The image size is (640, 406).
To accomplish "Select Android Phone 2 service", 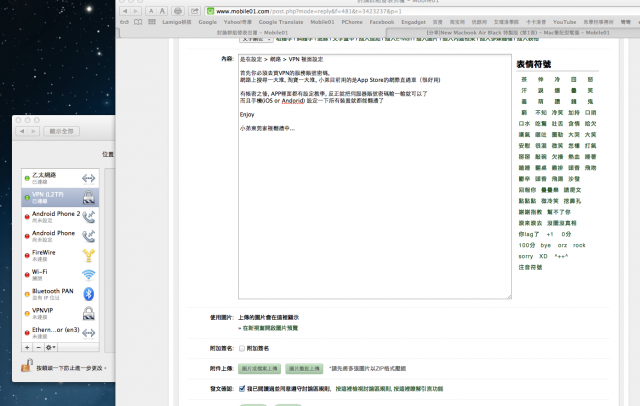I will point(60,217).
